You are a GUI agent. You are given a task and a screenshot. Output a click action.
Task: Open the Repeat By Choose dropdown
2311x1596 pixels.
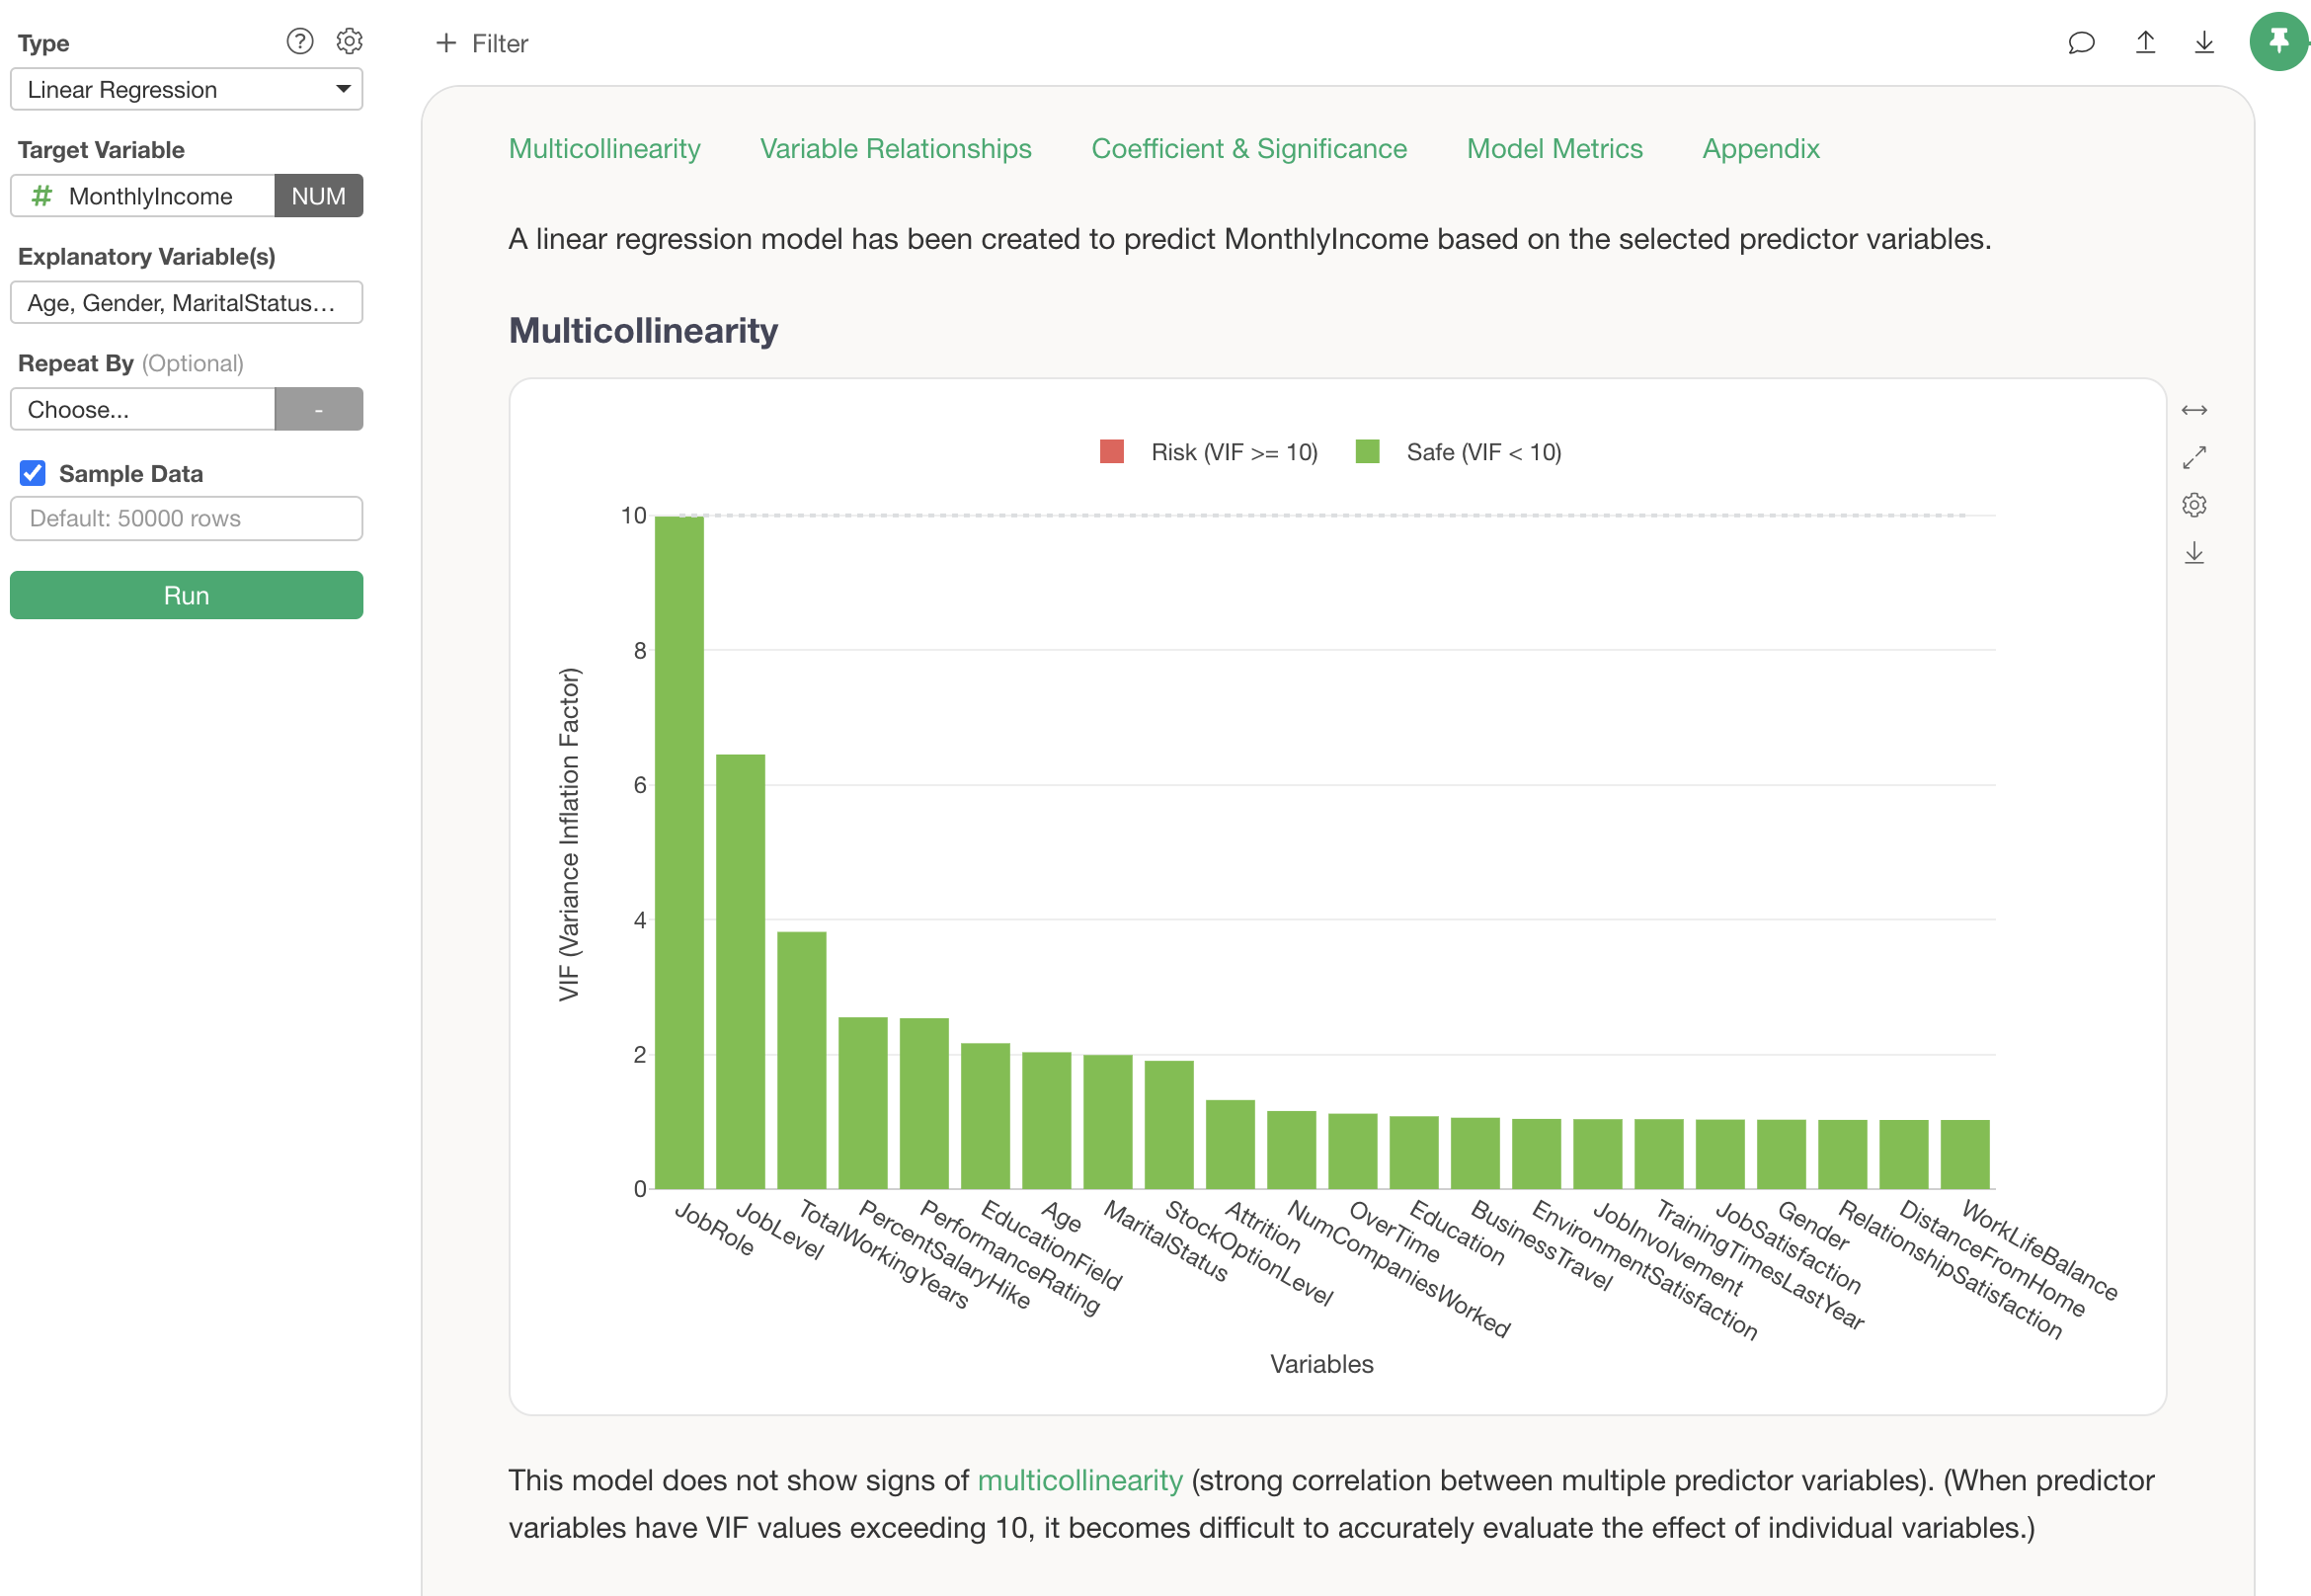(x=143, y=409)
